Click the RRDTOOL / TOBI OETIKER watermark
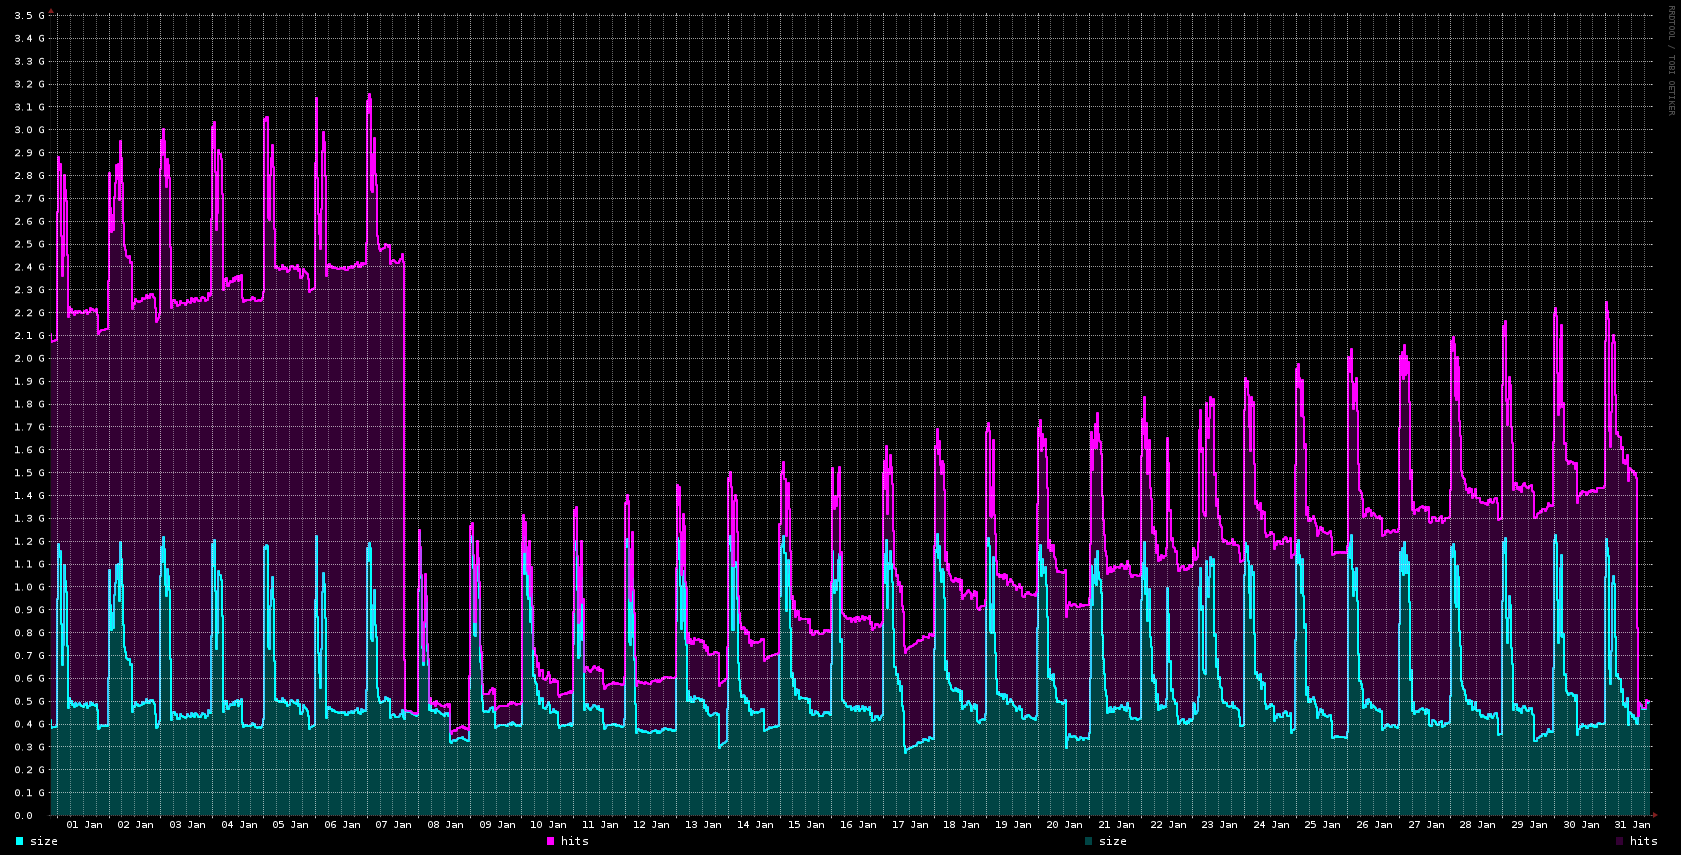1681x855 pixels. 1670,60
